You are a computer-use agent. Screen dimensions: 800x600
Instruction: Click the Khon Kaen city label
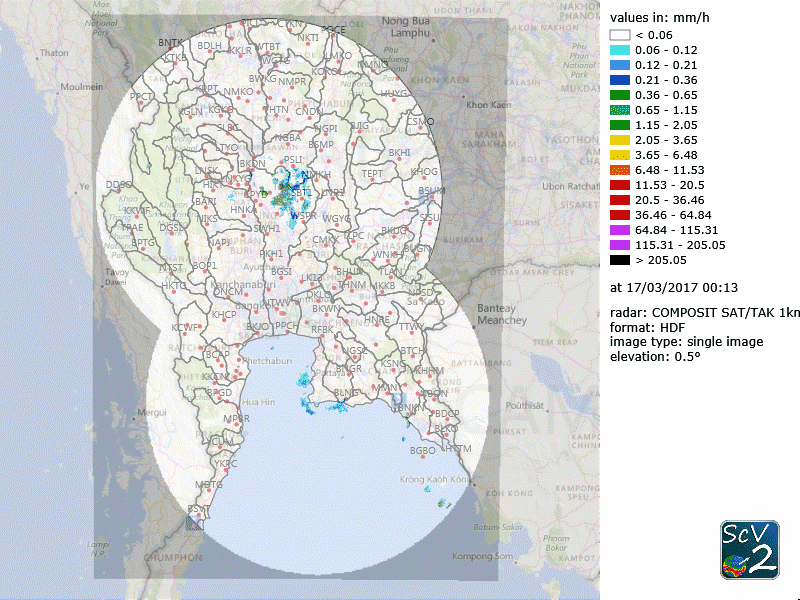tap(488, 104)
